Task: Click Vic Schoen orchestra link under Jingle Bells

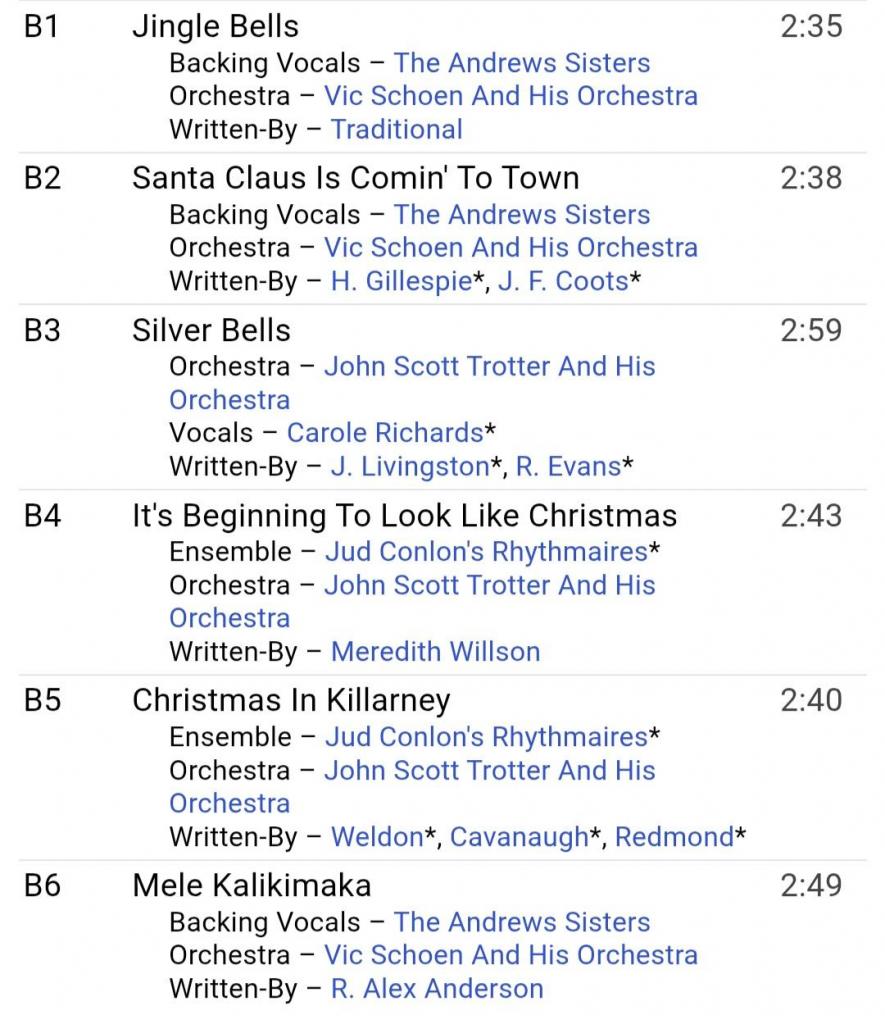Action: click(510, 96)
